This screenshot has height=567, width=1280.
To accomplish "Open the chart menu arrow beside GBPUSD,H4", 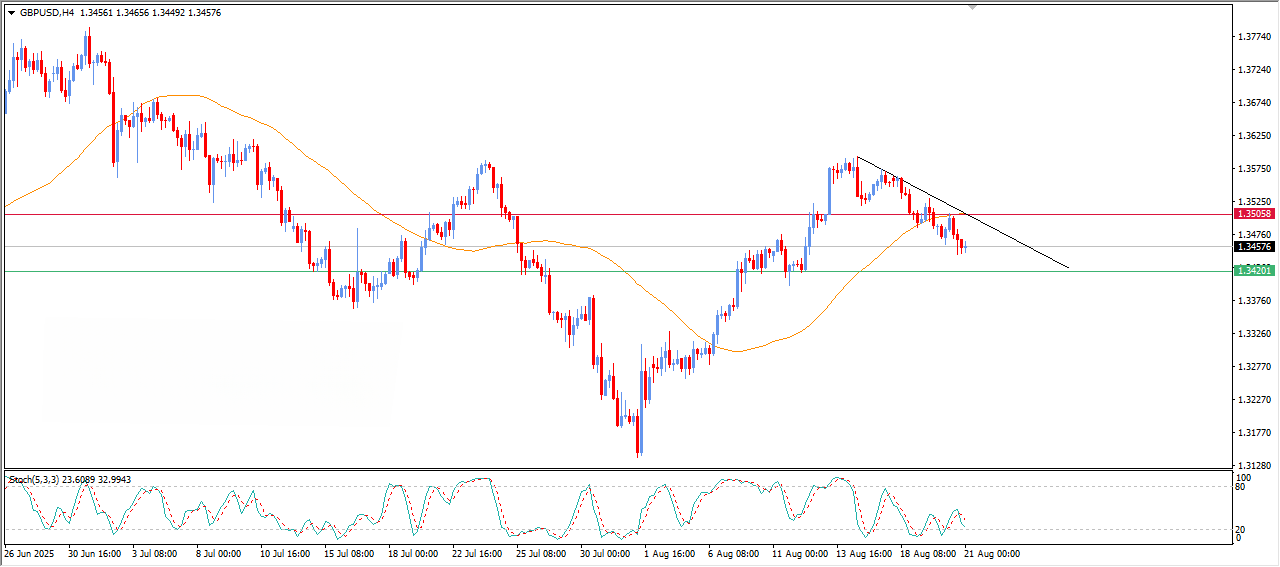I will tap(11, 13).
